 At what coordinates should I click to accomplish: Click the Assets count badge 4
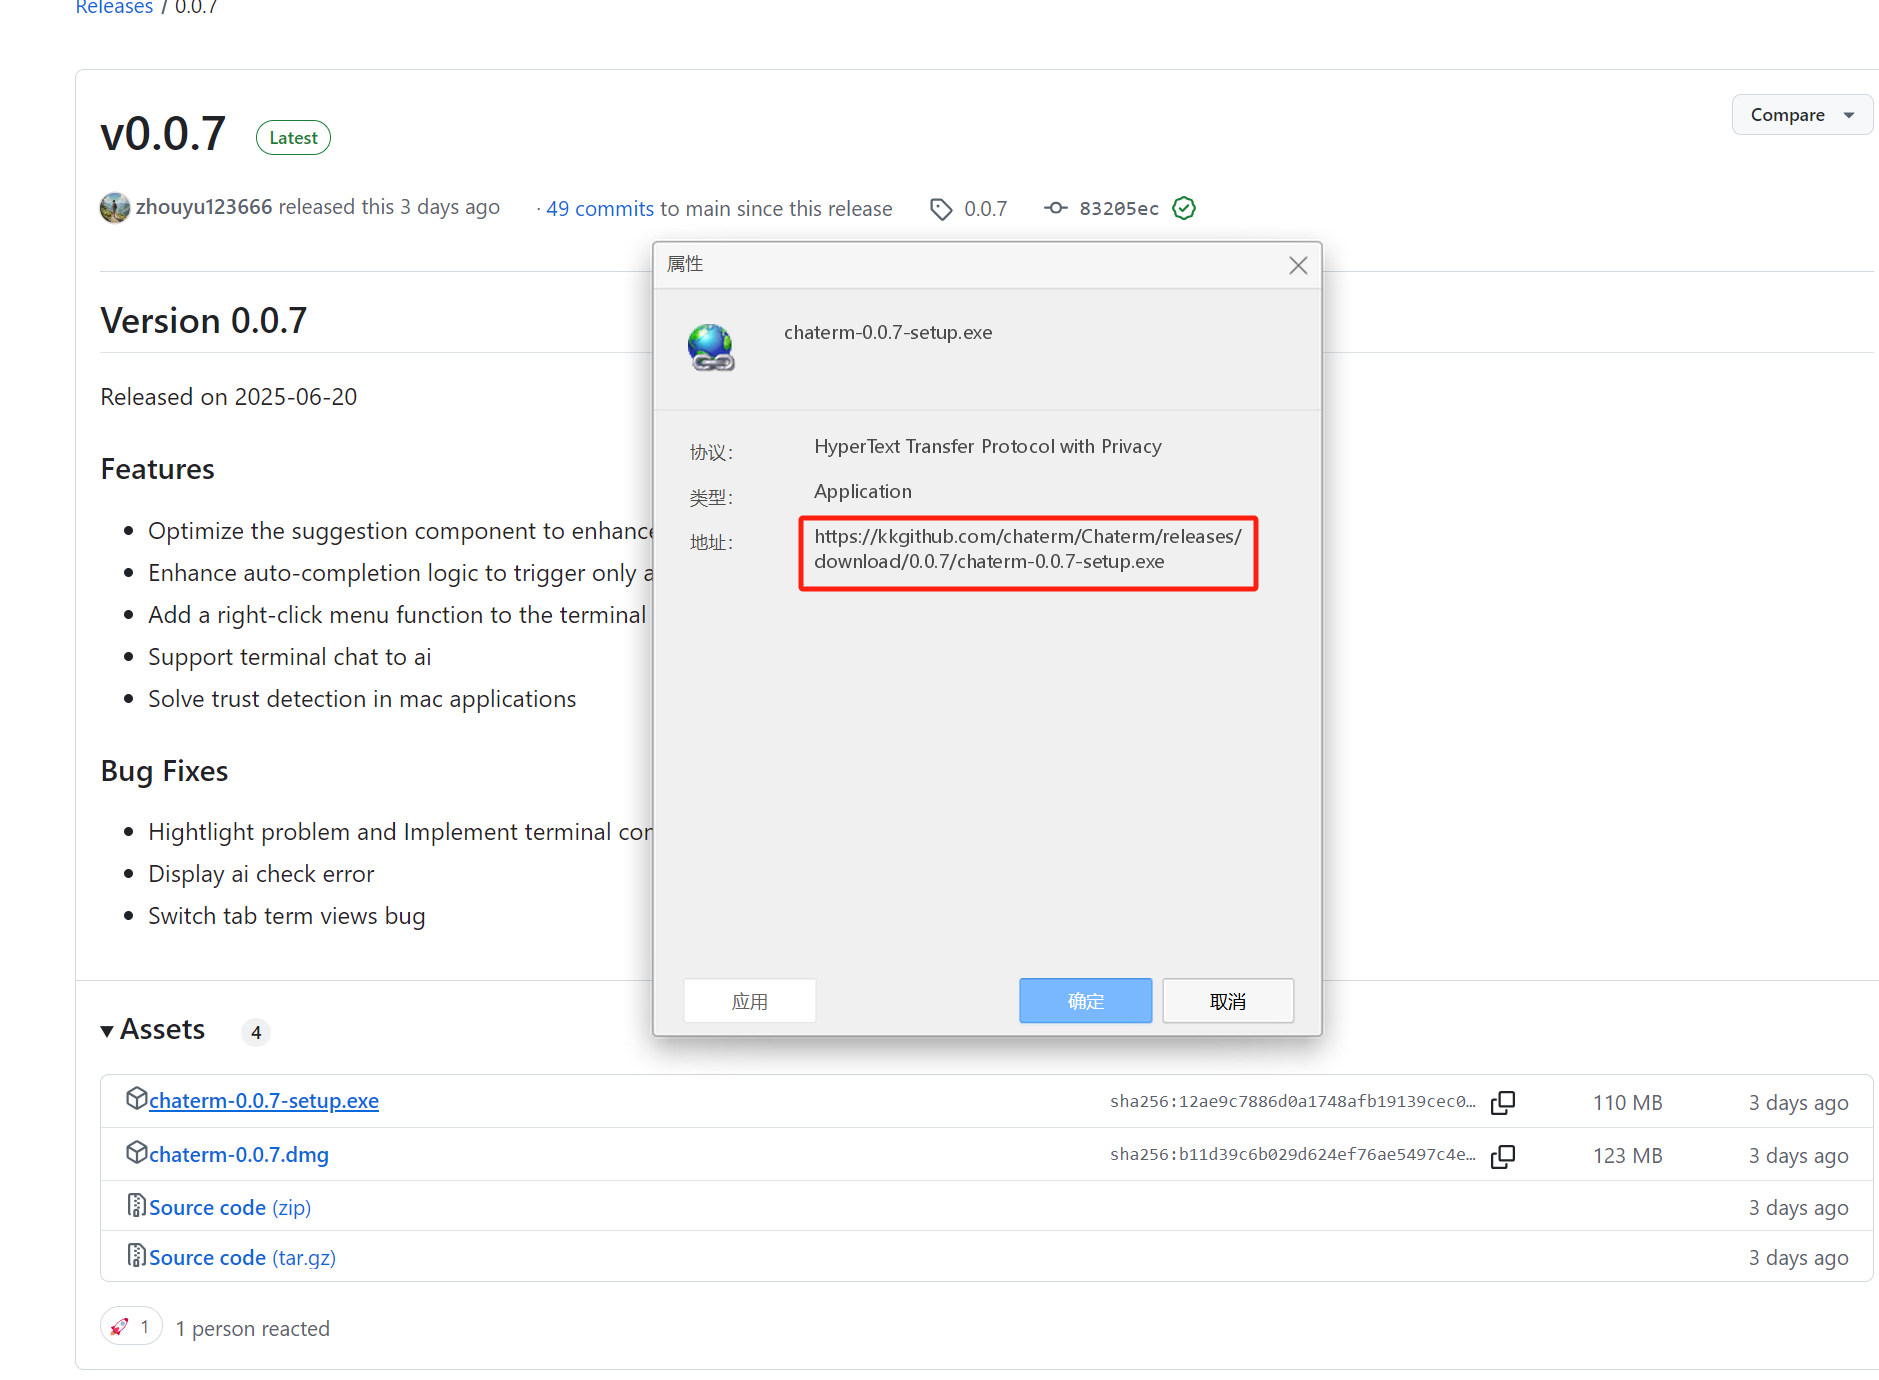click(x=256, y=1032)
